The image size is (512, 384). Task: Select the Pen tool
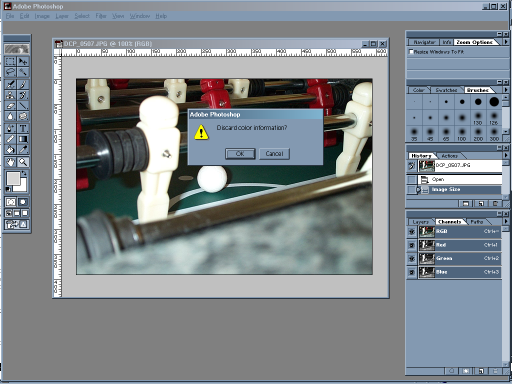coord(10,128)
